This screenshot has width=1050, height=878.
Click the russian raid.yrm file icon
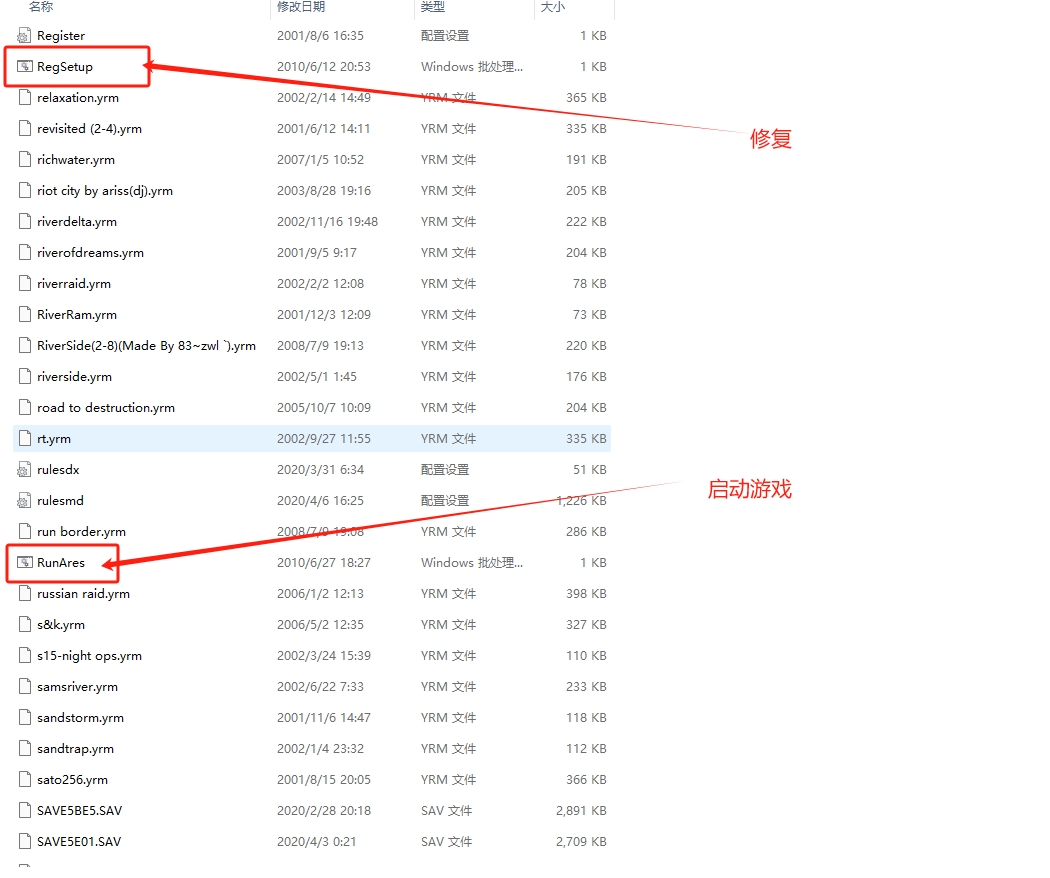tap(25, 594)
